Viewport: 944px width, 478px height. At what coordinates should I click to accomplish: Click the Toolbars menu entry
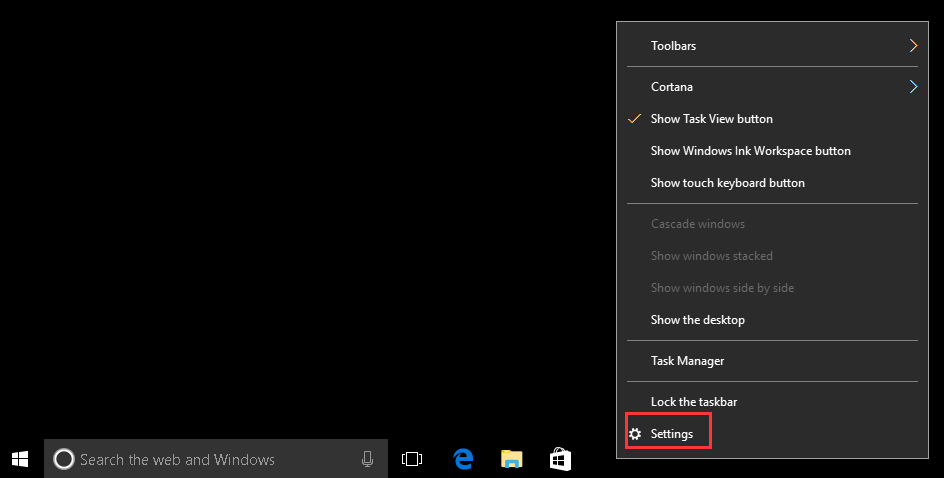(673, 46)
